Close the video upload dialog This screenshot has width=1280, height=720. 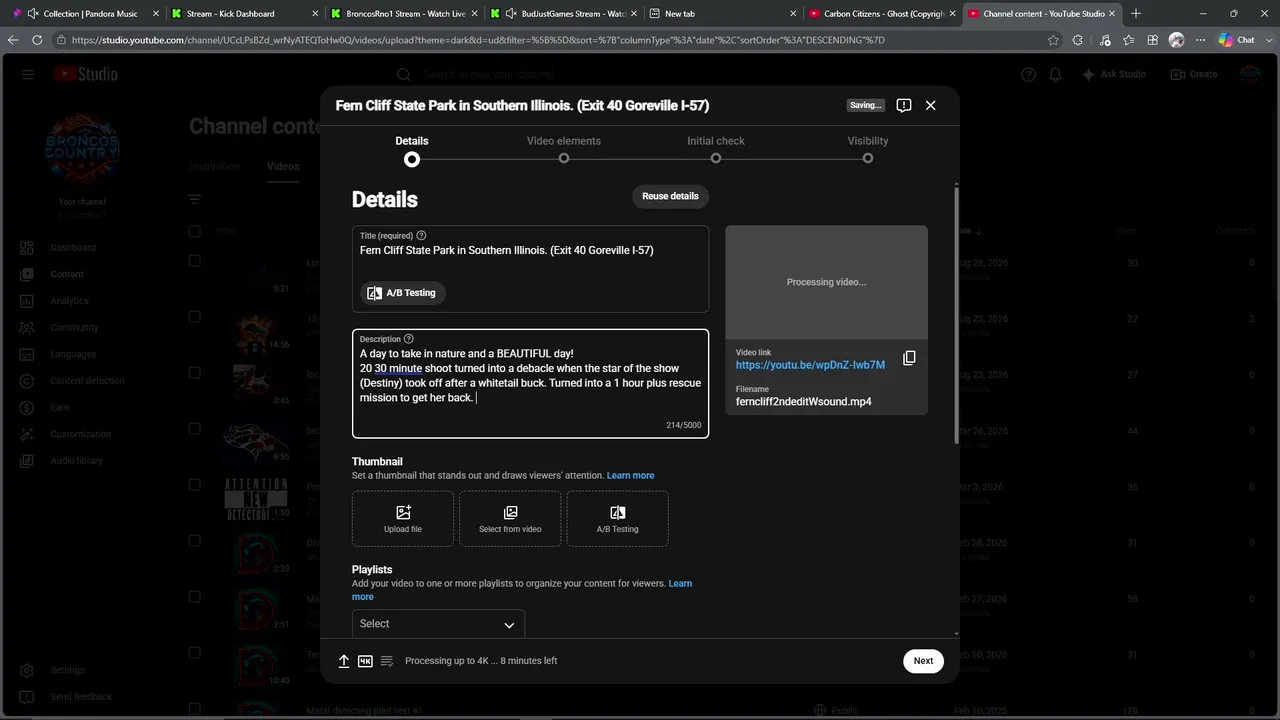(x=930, y=105)
